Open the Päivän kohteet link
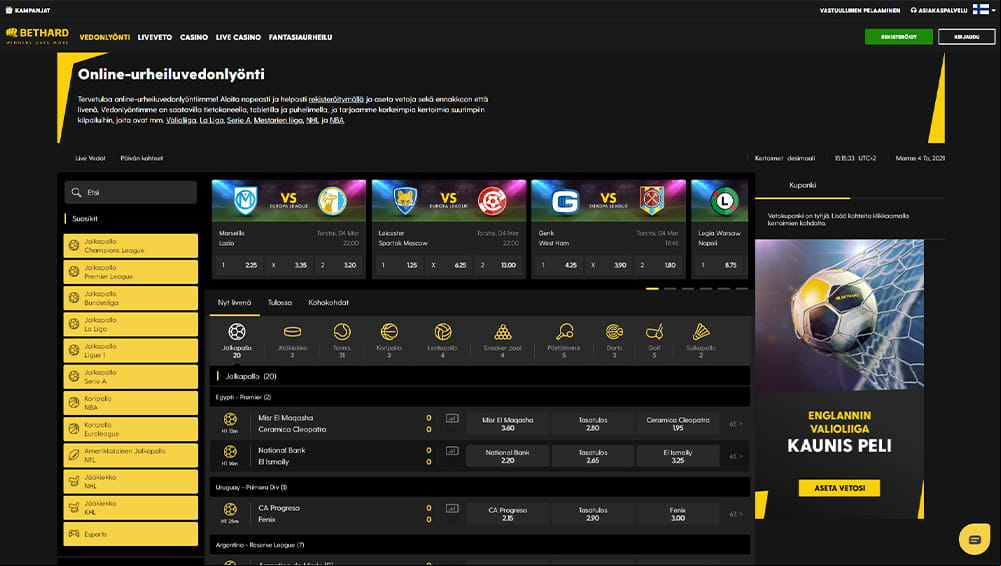Image resolution: width=1001 pixels, height=566 pixels. (142, 158)
